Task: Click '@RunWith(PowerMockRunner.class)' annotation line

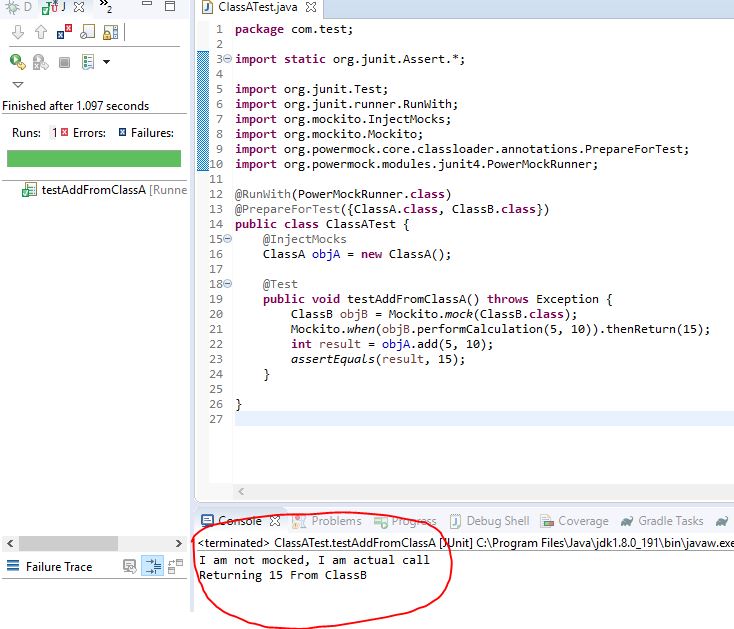Action: [x=343, y=194]
